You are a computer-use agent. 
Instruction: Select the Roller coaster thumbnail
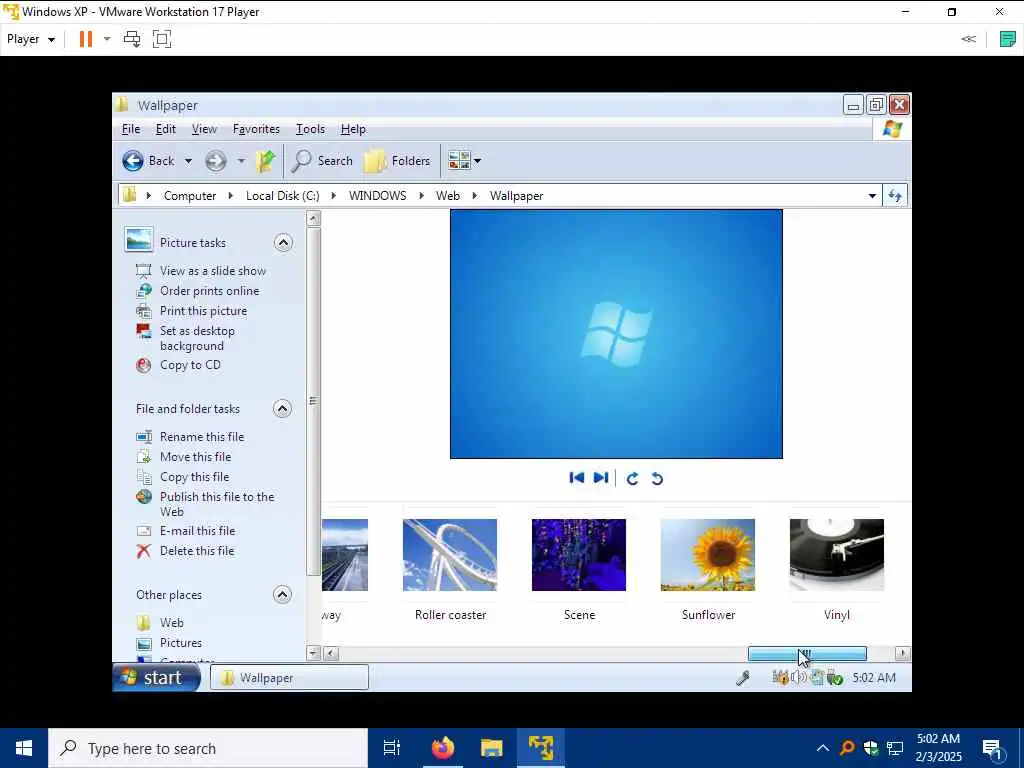(x=450, y=555)
